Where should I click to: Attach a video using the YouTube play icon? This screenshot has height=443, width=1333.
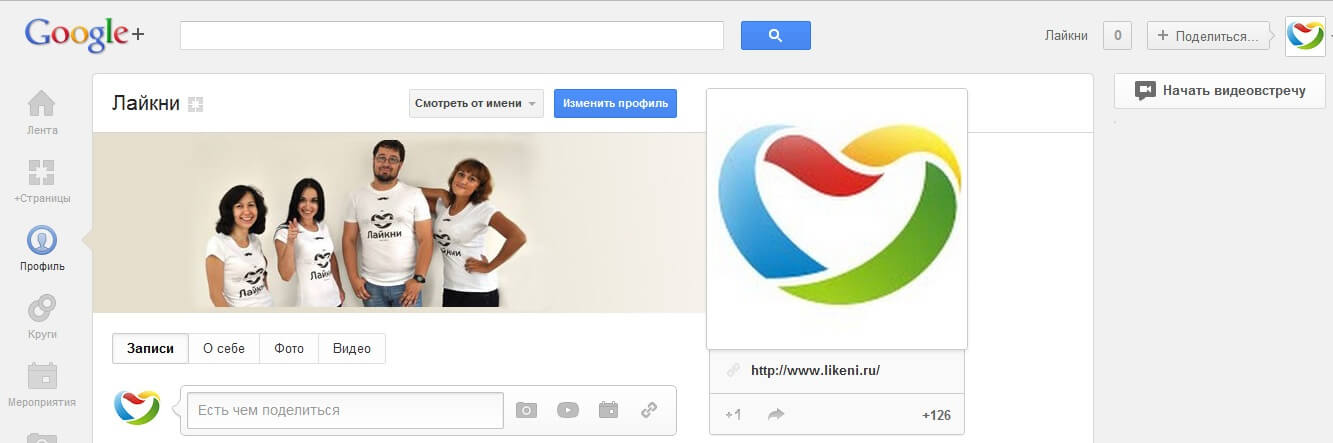click(x=568, y=410)
